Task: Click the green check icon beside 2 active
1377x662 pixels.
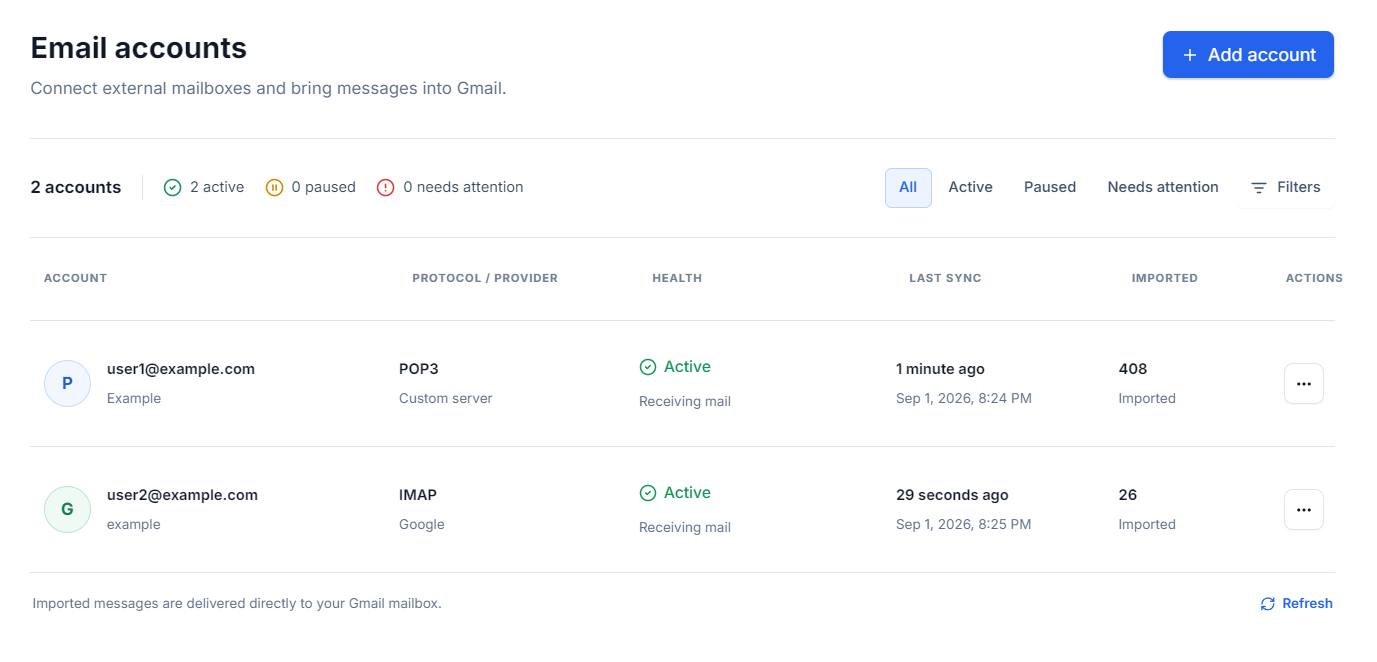Action: 173,187
